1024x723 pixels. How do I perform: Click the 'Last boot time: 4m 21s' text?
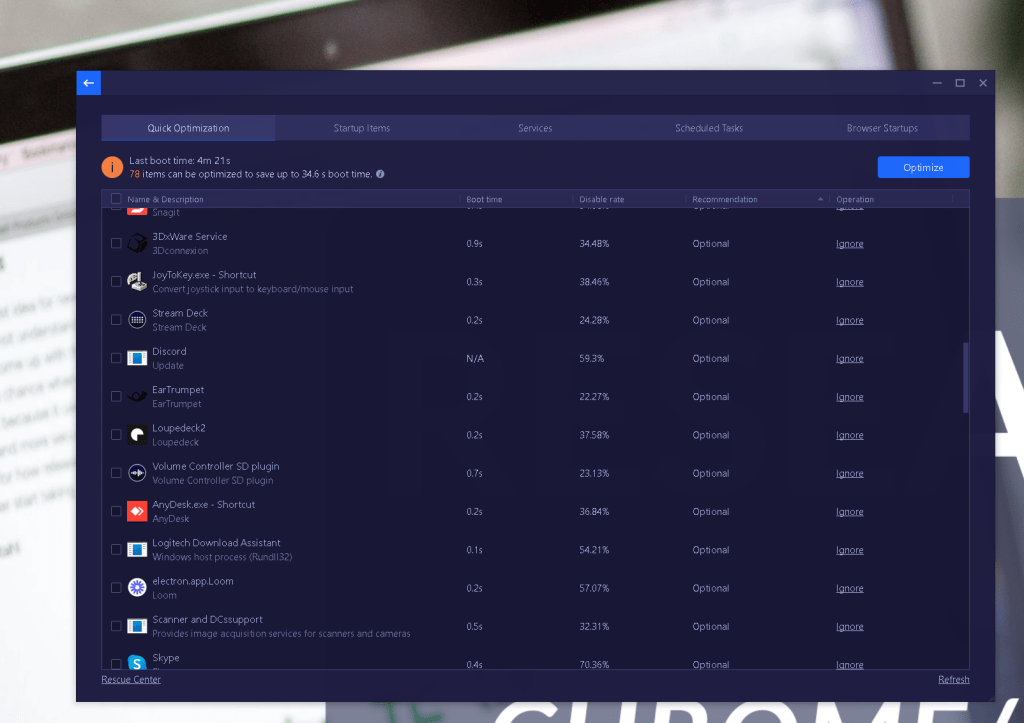click(180, 160)
